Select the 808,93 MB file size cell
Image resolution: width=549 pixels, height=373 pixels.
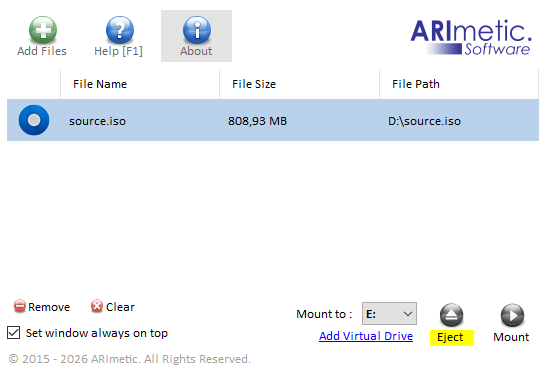click(258, 121)
